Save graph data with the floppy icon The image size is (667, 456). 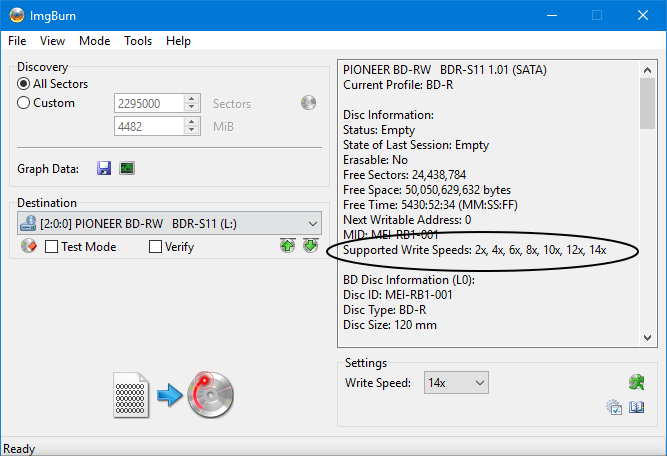click(104, 168)
